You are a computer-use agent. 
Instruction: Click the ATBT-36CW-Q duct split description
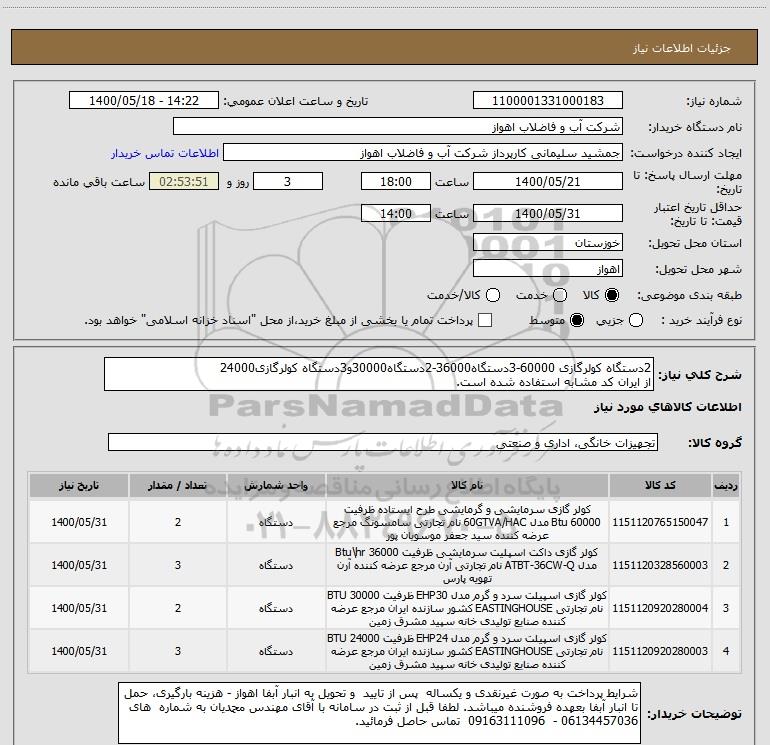tap(467, 565)
